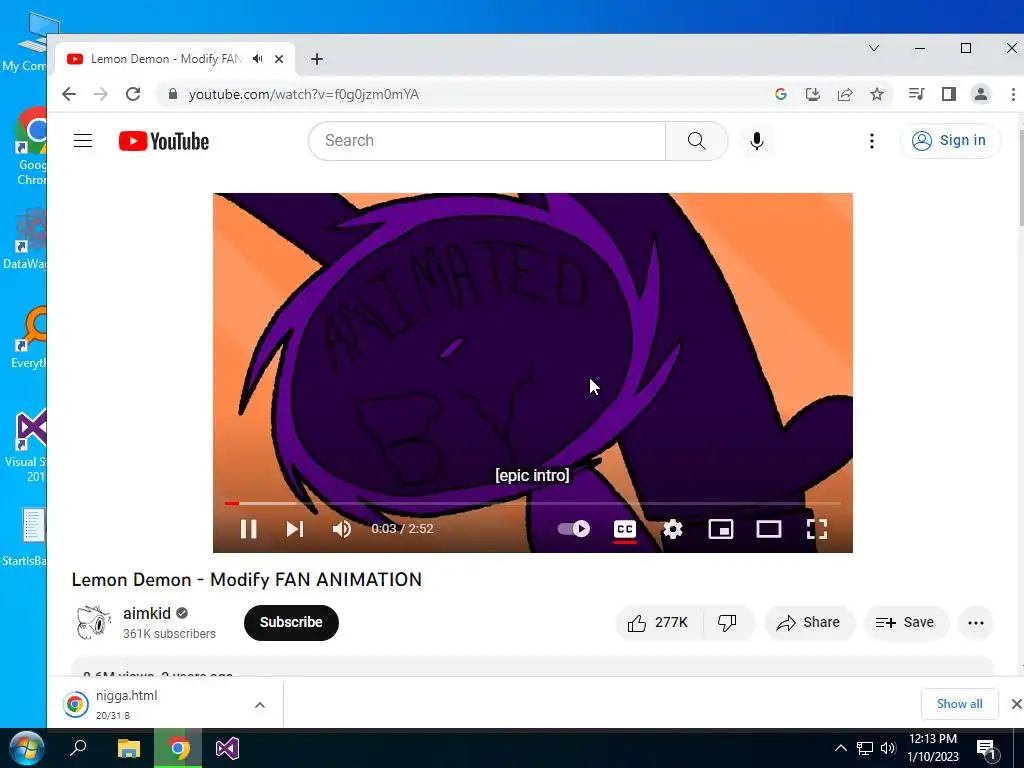
Task: Select the address bar URL
Action: tap(304, 94)
